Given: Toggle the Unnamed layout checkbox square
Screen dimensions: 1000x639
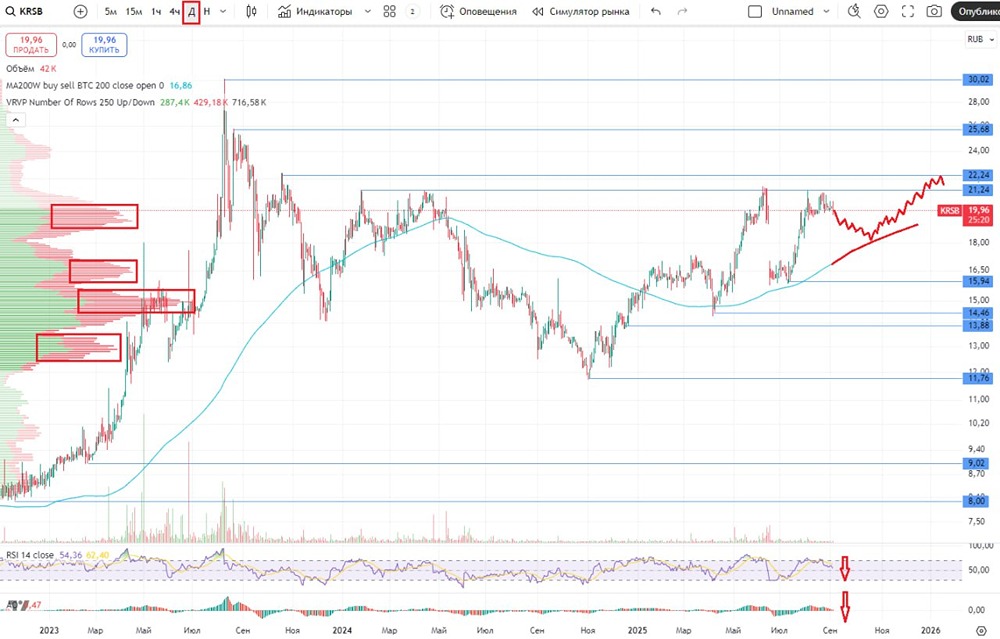Looking at the screenshot, I should point(754,11).
